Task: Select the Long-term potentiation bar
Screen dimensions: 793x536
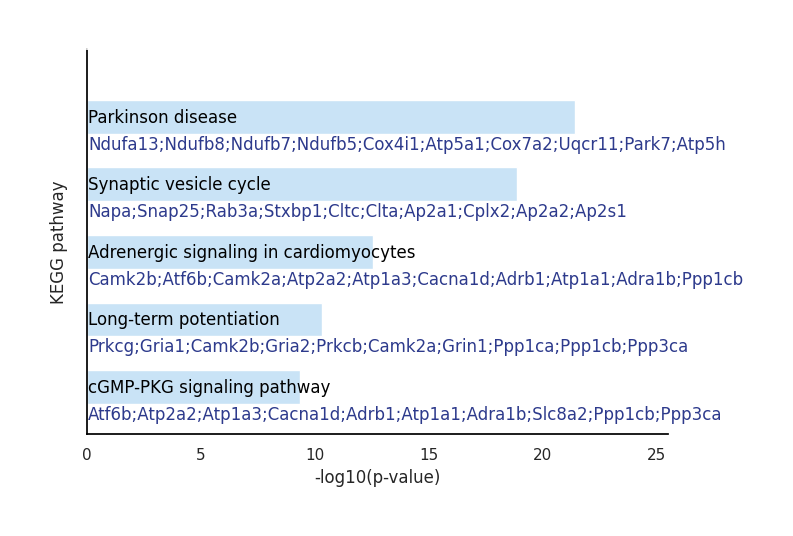Action: [x=205, y=320]
